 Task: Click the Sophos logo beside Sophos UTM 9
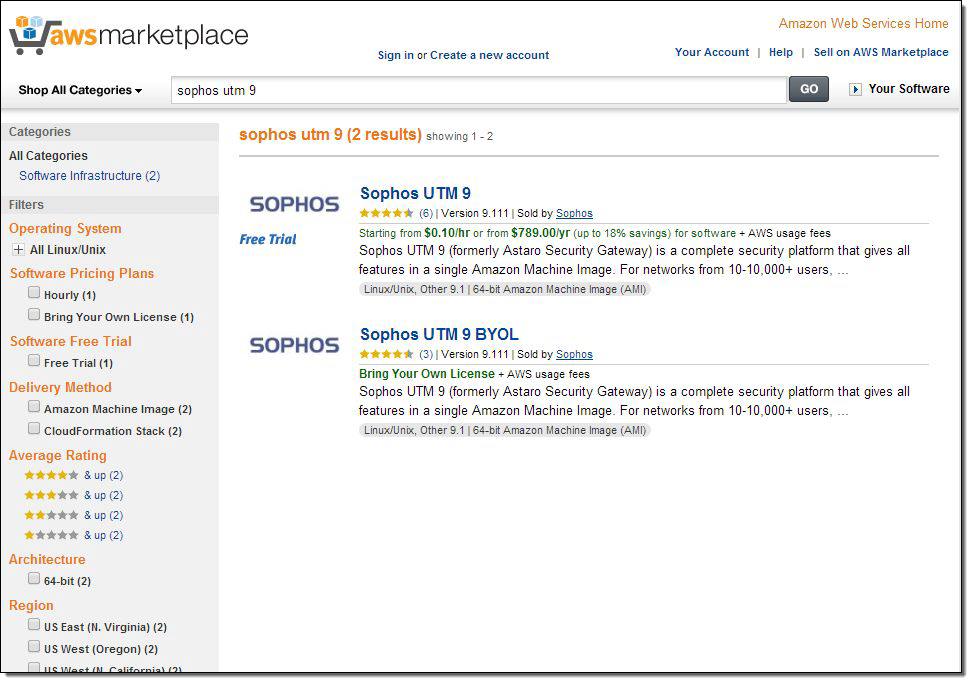(294, 204)
